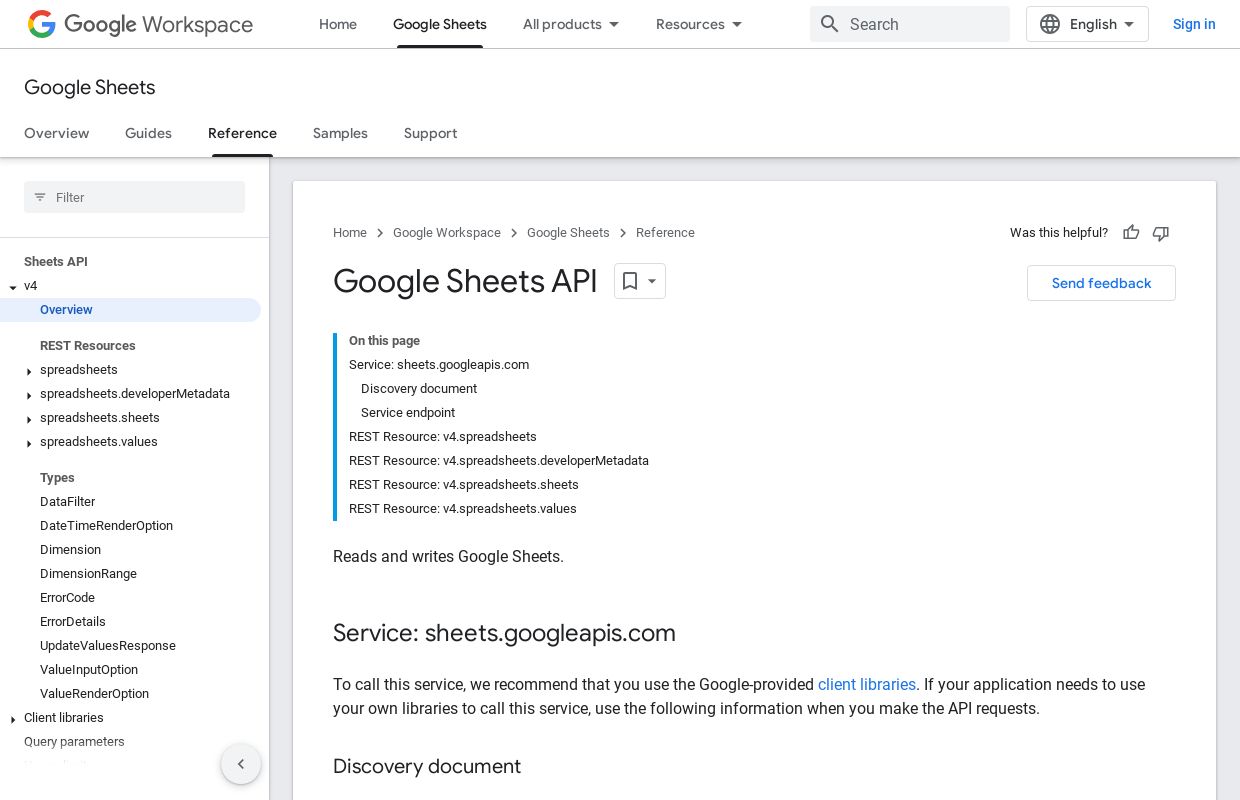1240x800 pixels.
Task: Click the Reference breadcrumb link
Action: click(x=665, y=232)
